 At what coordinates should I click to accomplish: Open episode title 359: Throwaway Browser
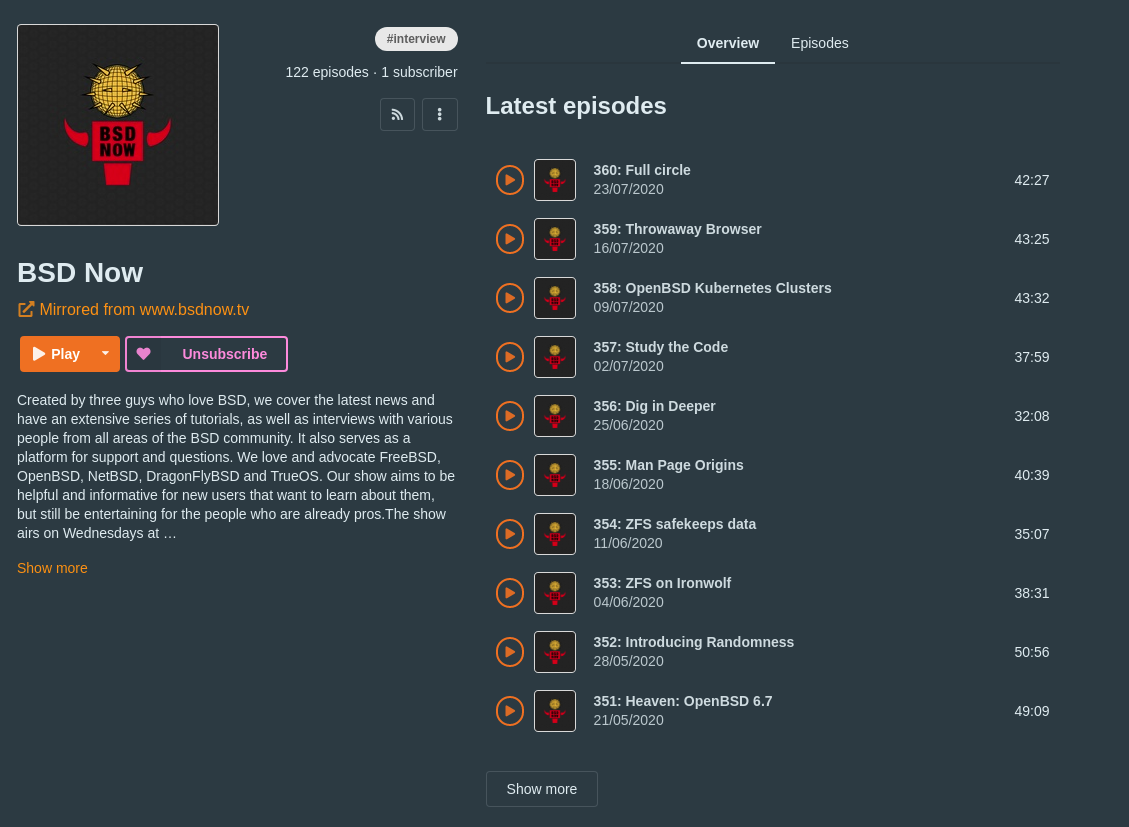point(678,229)
